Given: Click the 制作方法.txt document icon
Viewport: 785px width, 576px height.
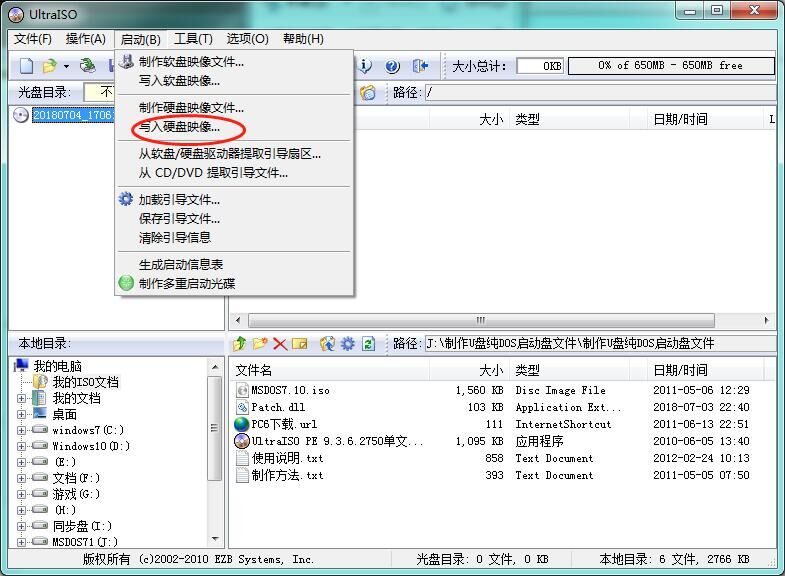Looking at the screenshot, I should coord(242,475).
